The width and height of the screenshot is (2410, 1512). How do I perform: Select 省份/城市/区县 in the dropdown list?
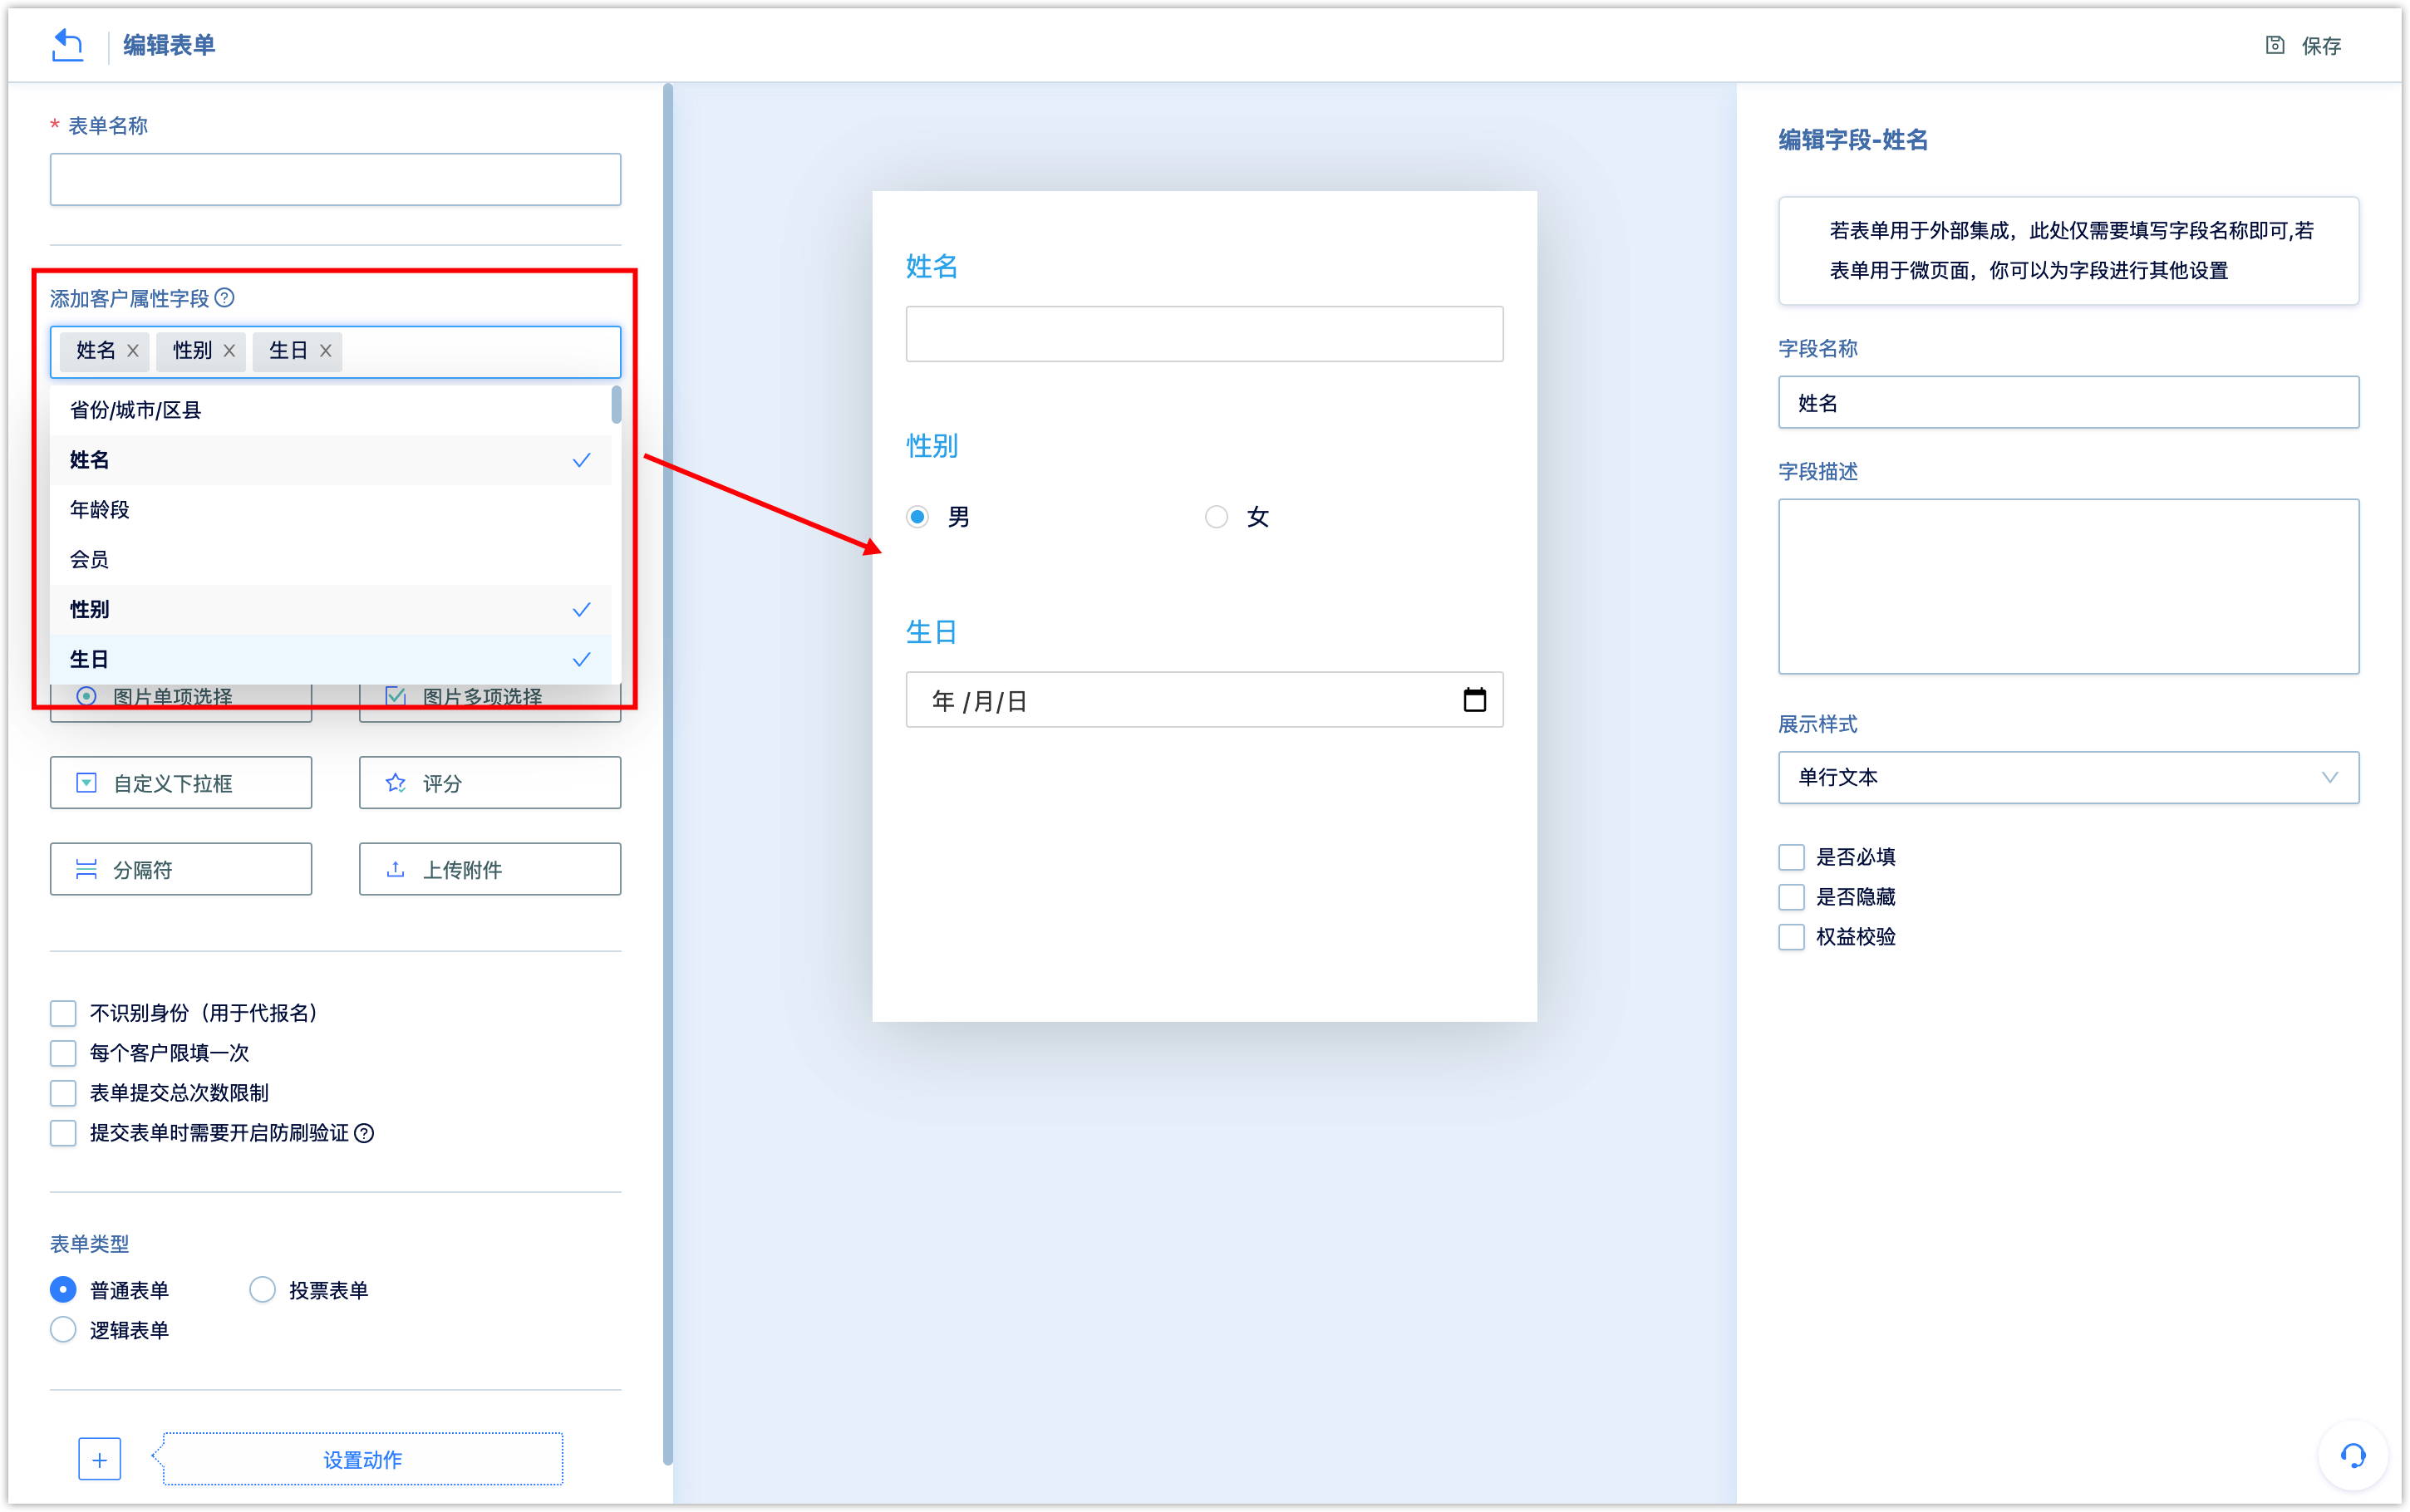tap(330, 410)
